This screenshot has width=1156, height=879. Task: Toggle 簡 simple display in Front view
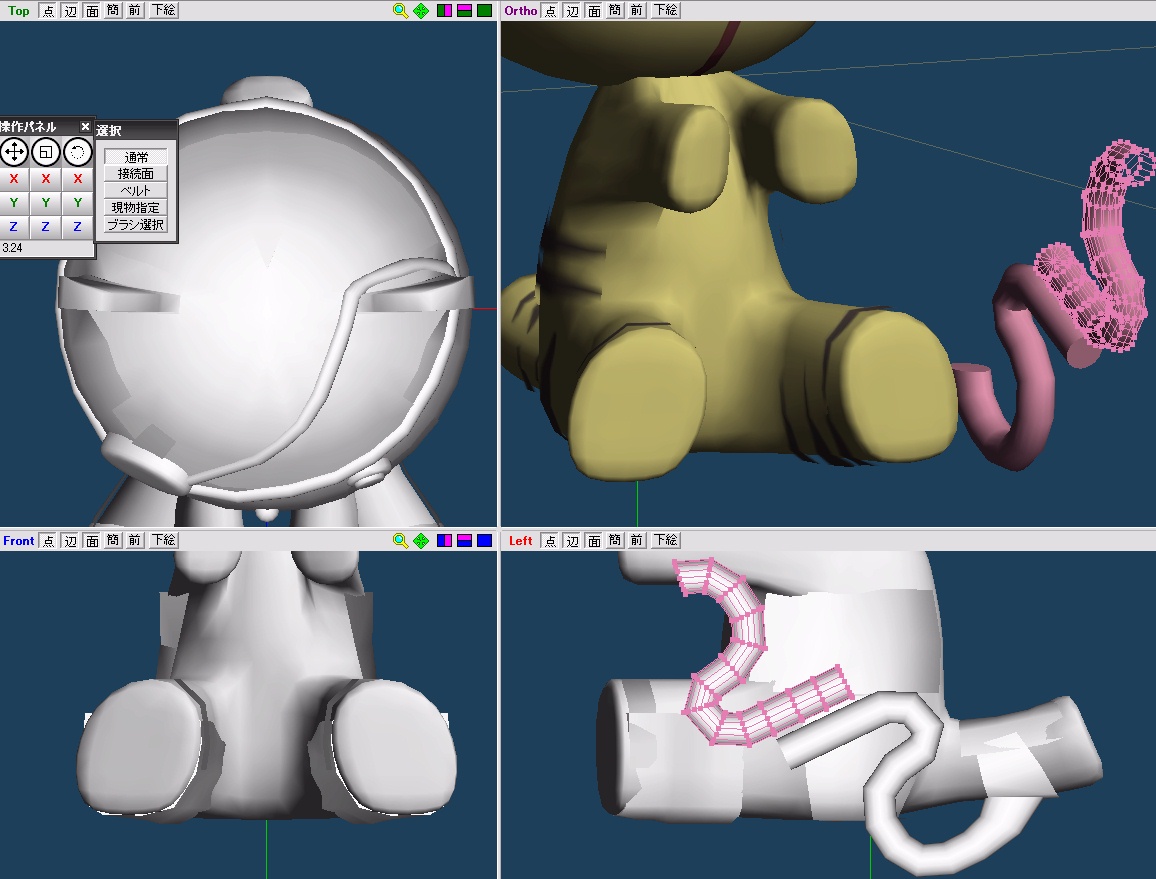pyautogui.click(x=112, y=541)
